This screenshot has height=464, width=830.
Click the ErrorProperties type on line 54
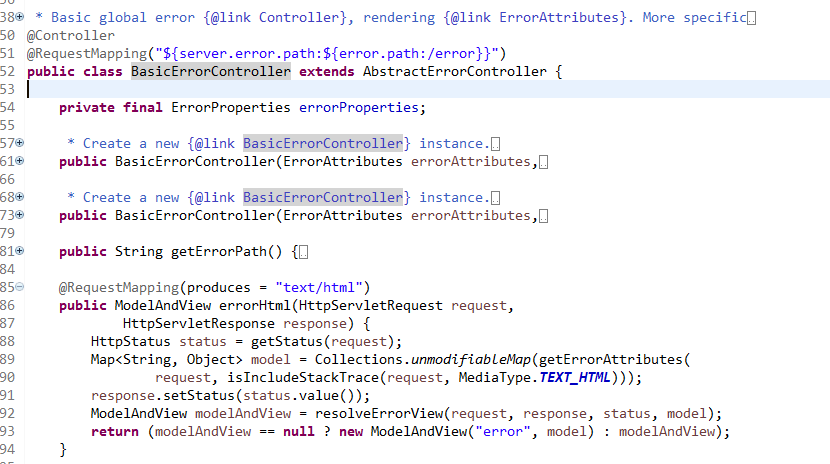(231, 107)
